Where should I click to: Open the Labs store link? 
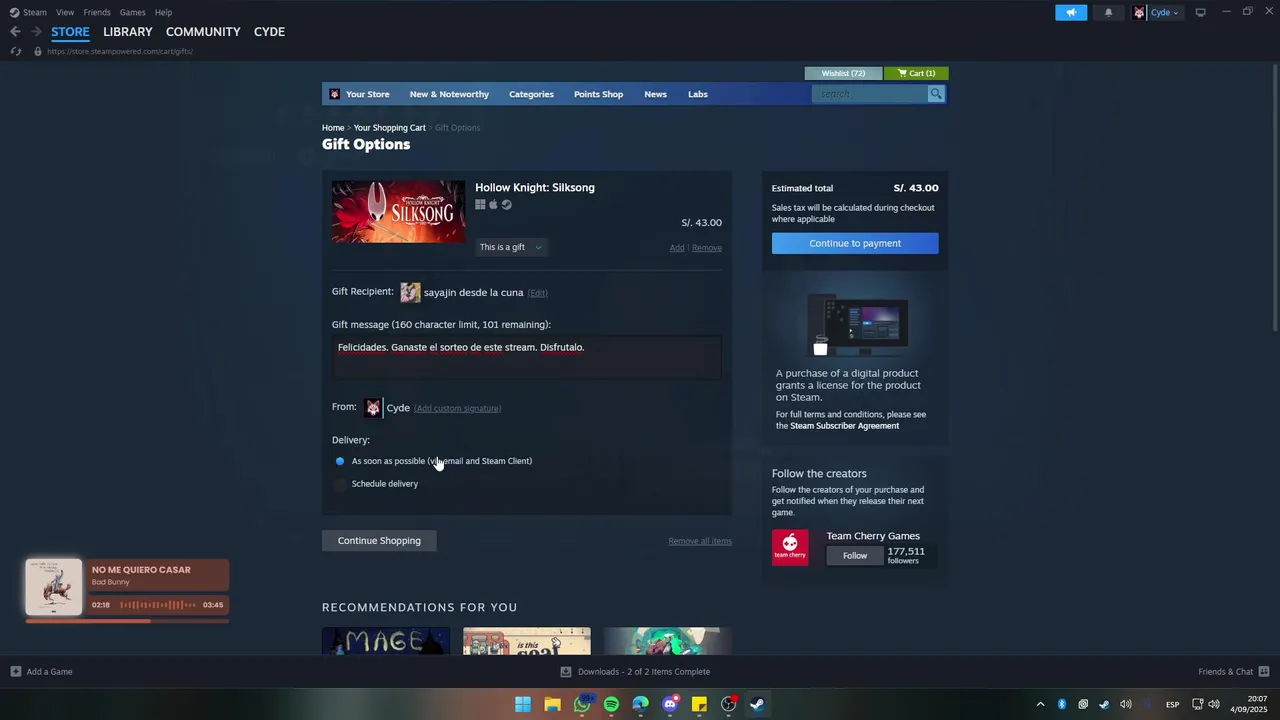coord(698,94)
